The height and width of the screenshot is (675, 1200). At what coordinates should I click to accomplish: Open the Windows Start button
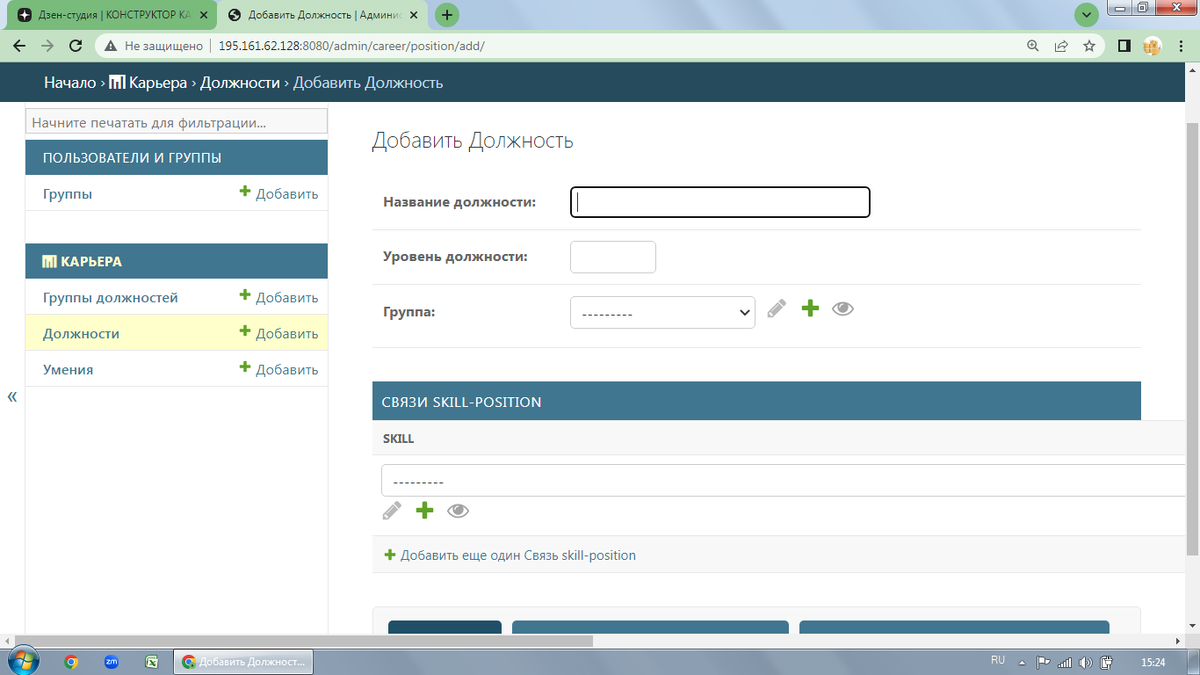[x=22, y=661]
